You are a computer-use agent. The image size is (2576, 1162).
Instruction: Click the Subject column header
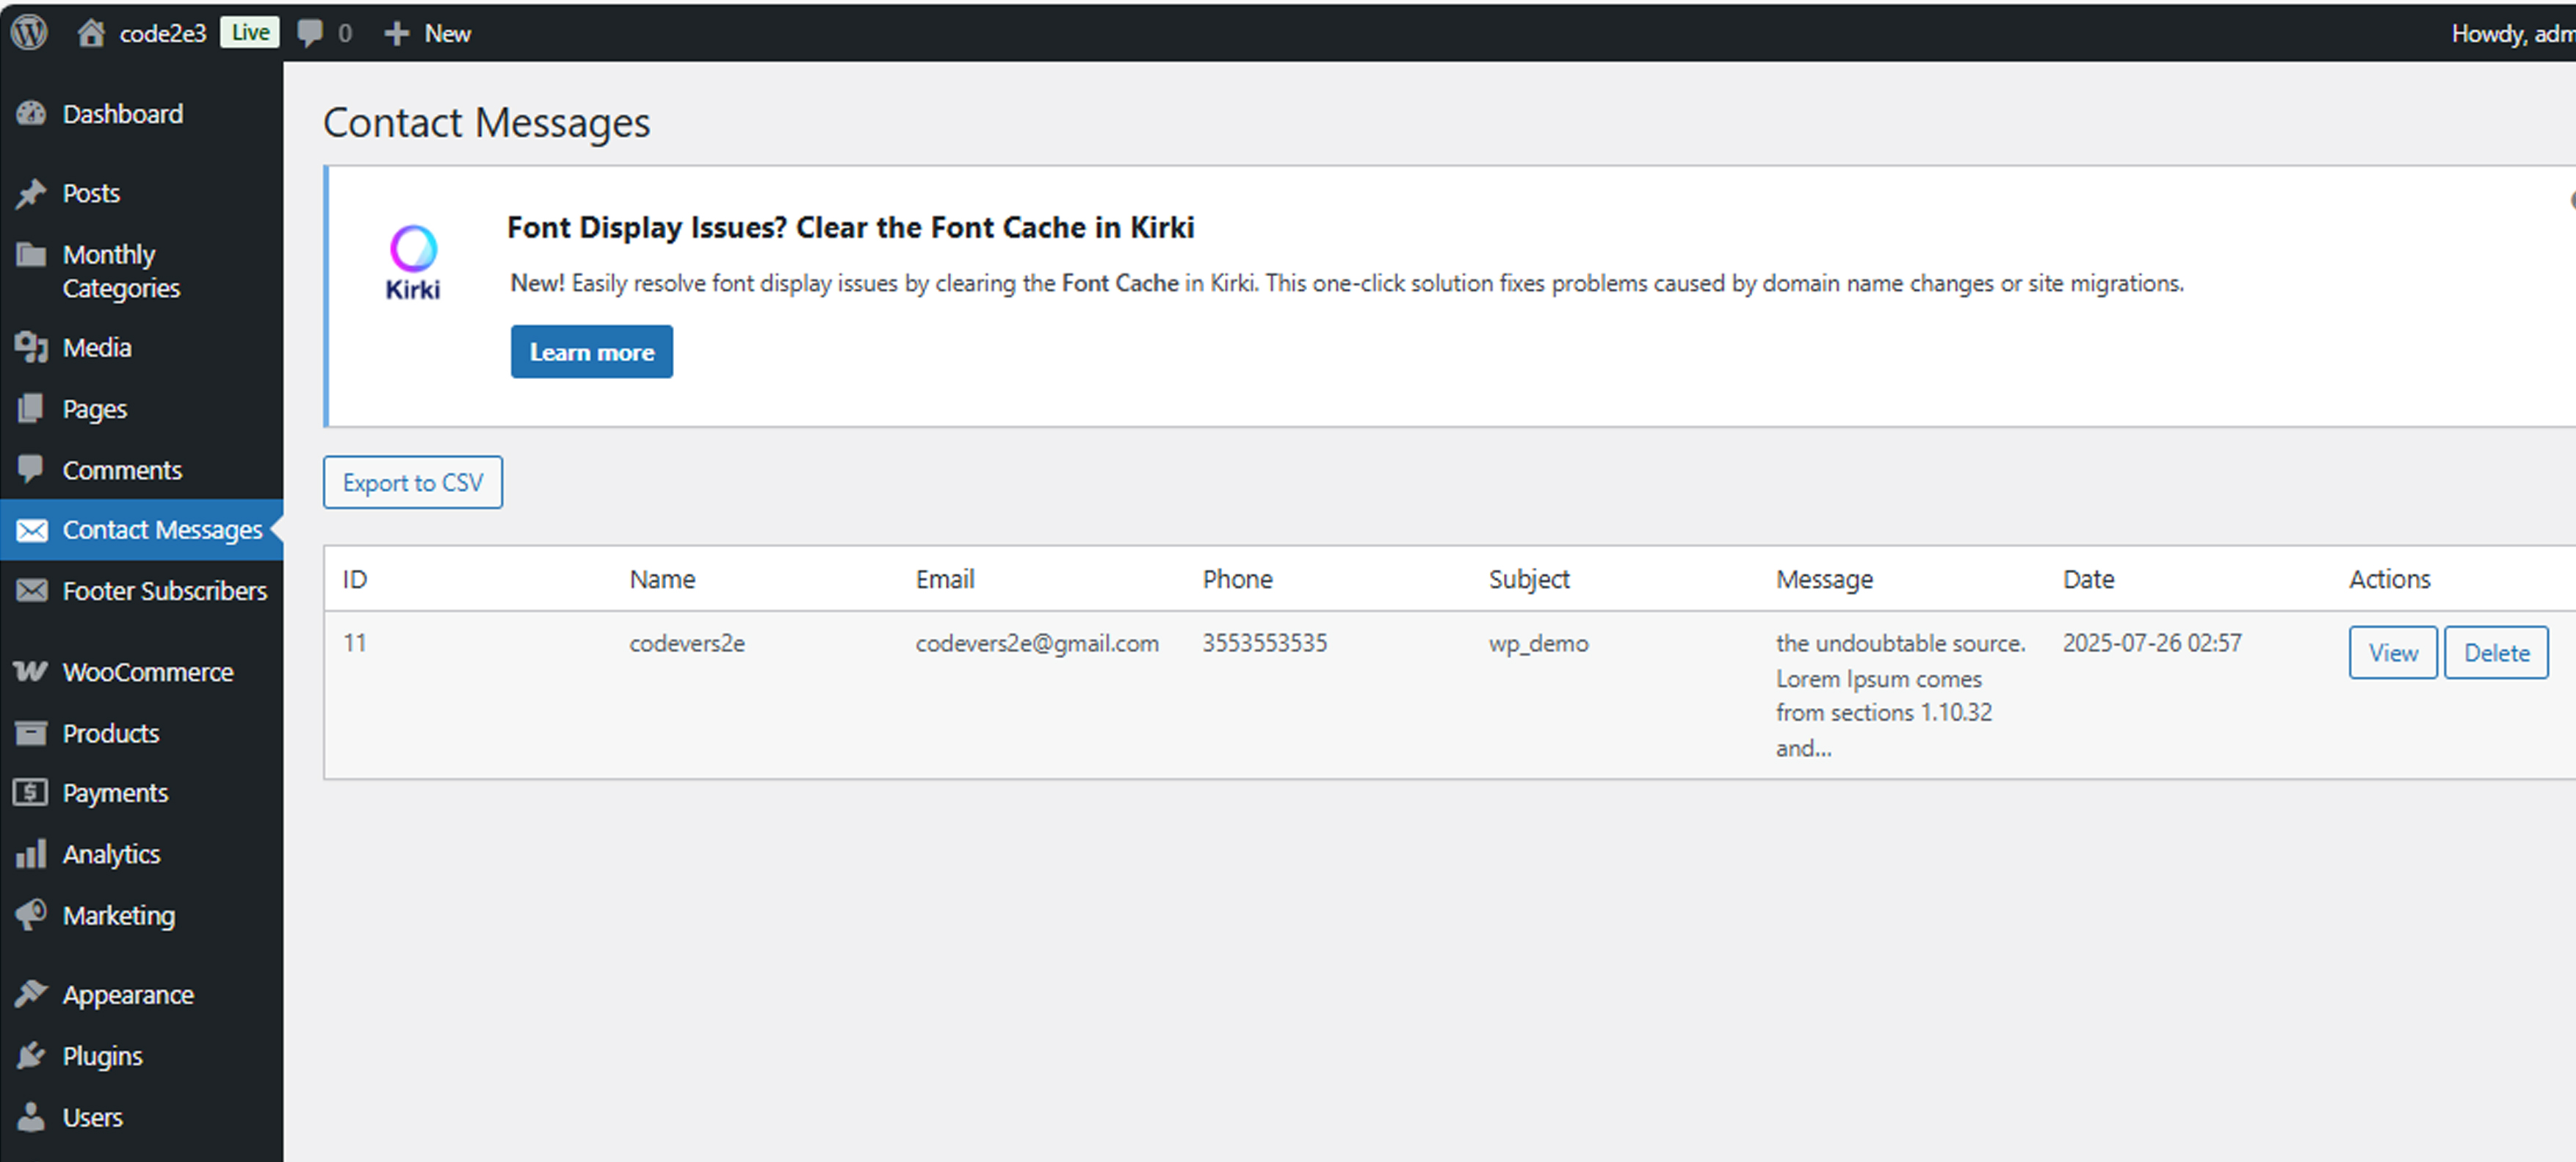click(x=1529, y=579)
